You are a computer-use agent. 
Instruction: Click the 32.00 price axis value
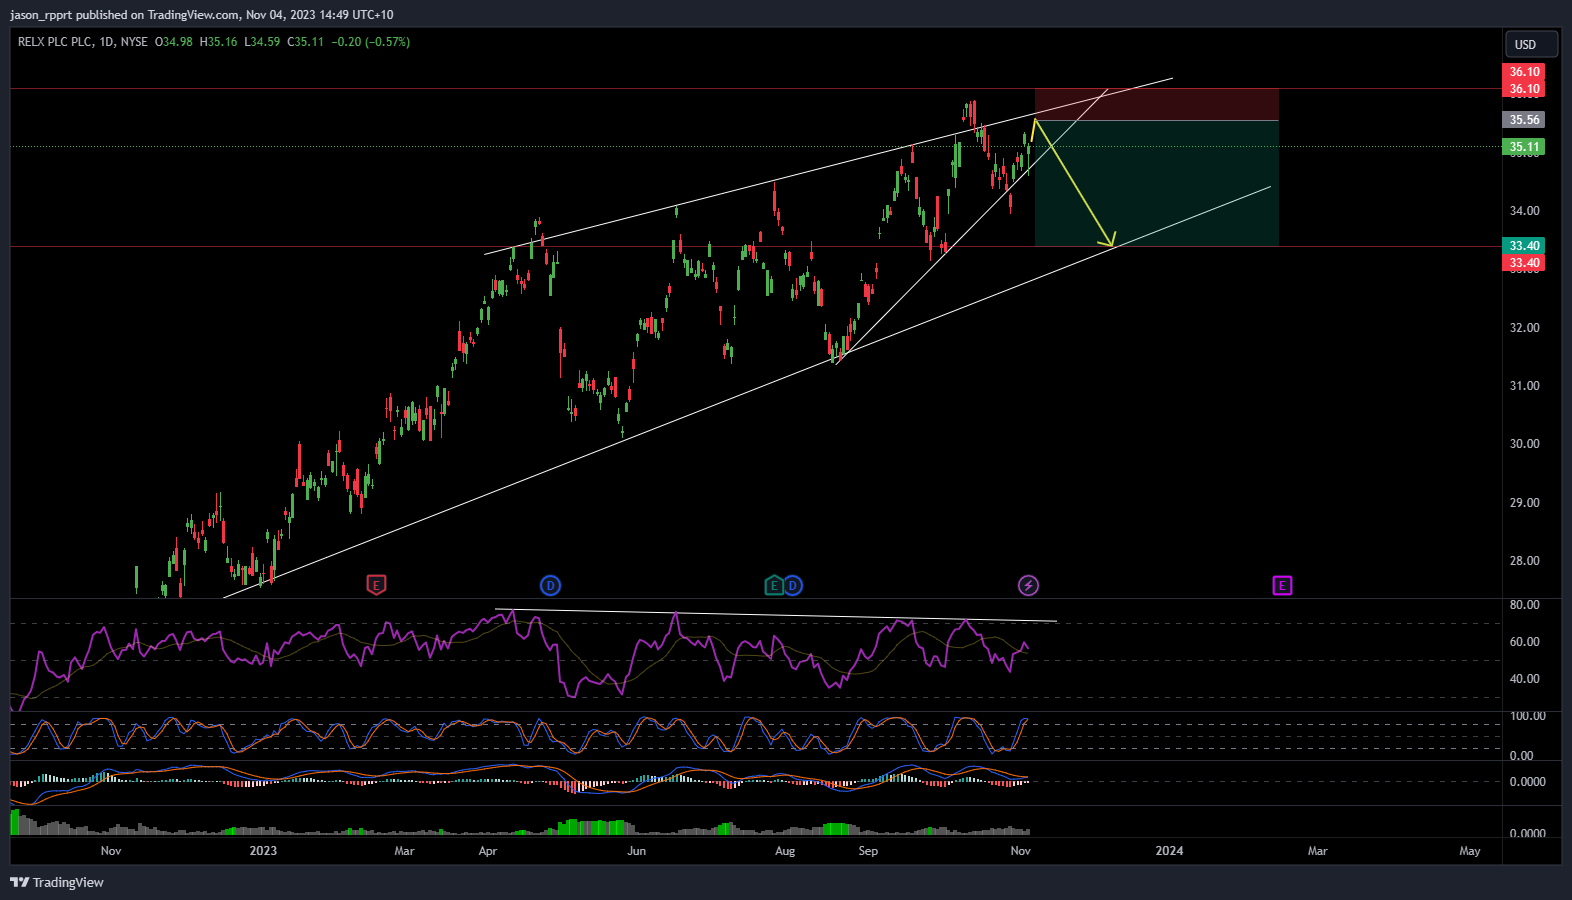pos(1524,328)
